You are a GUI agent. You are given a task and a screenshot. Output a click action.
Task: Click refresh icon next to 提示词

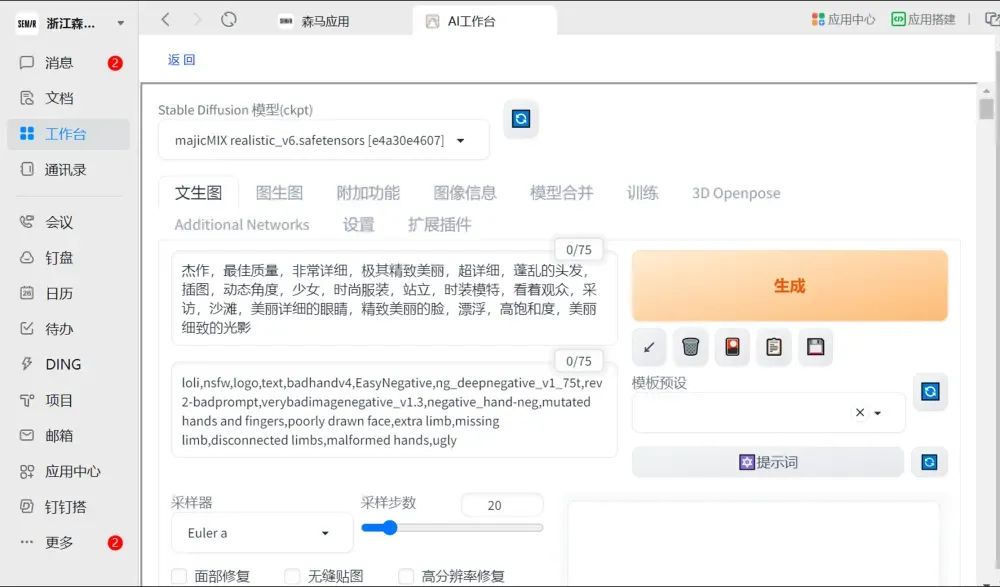(x=929, y=462)
